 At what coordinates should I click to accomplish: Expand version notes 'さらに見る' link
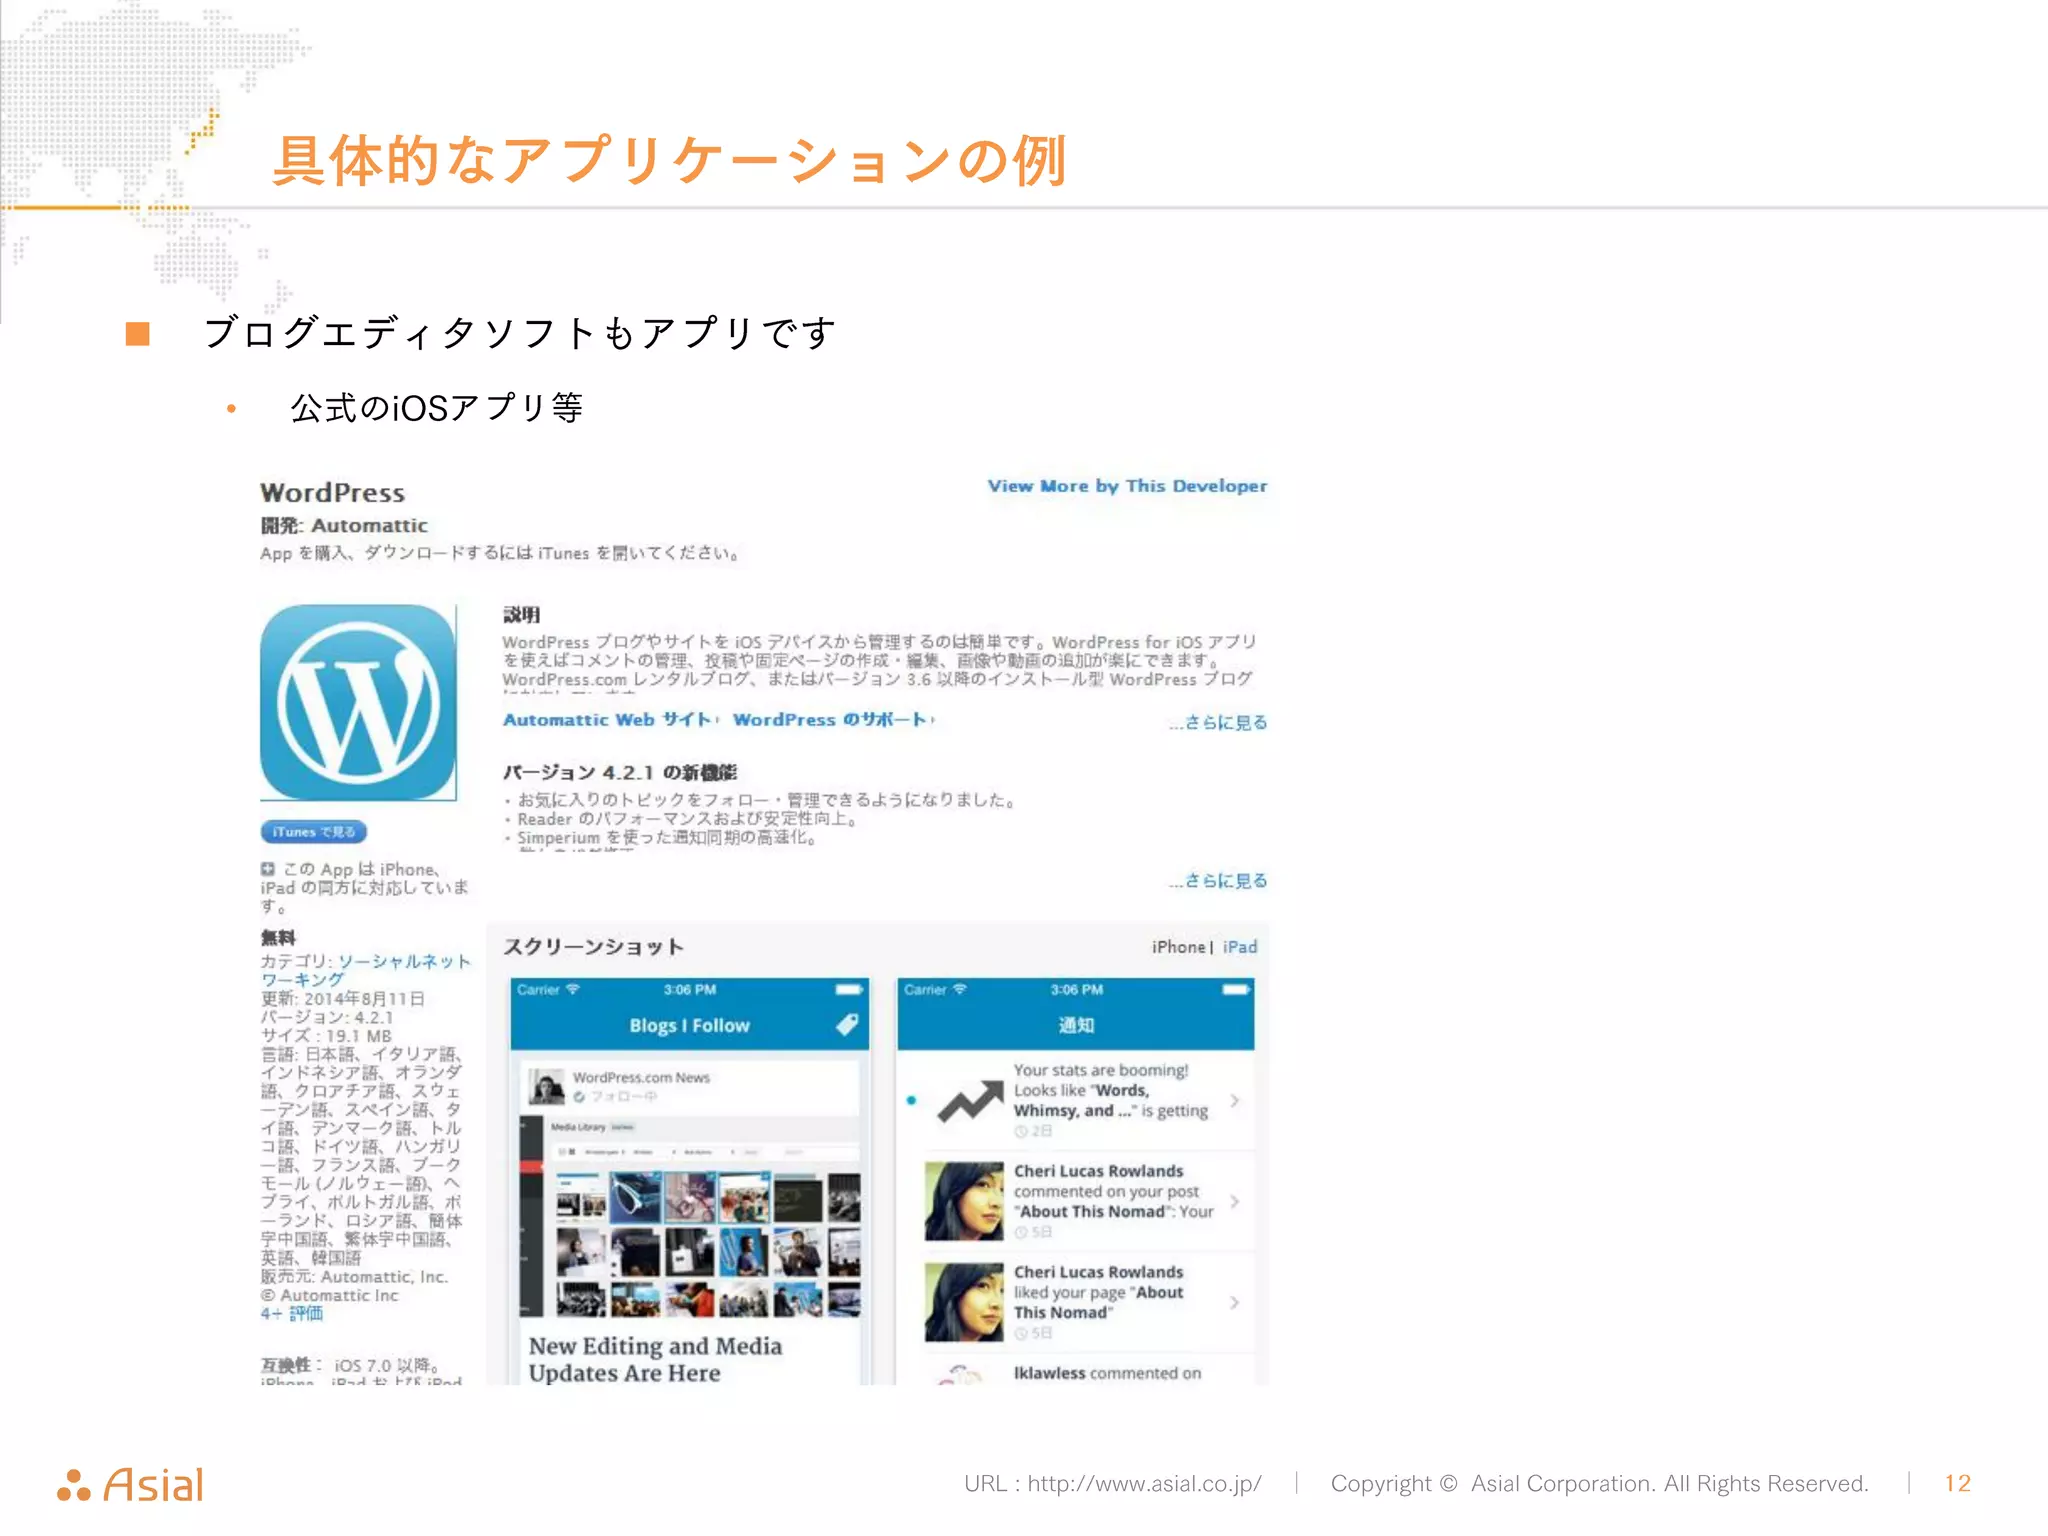click(1218, 881)
